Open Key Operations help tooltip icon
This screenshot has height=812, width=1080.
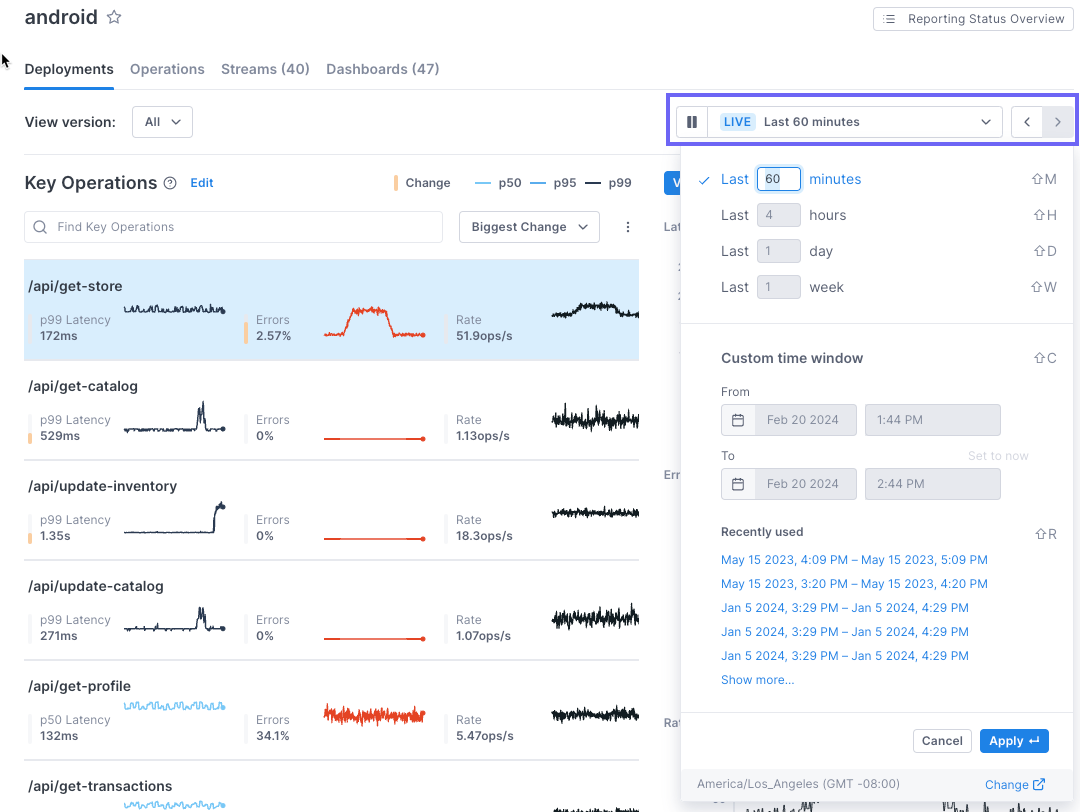[170, 183]
